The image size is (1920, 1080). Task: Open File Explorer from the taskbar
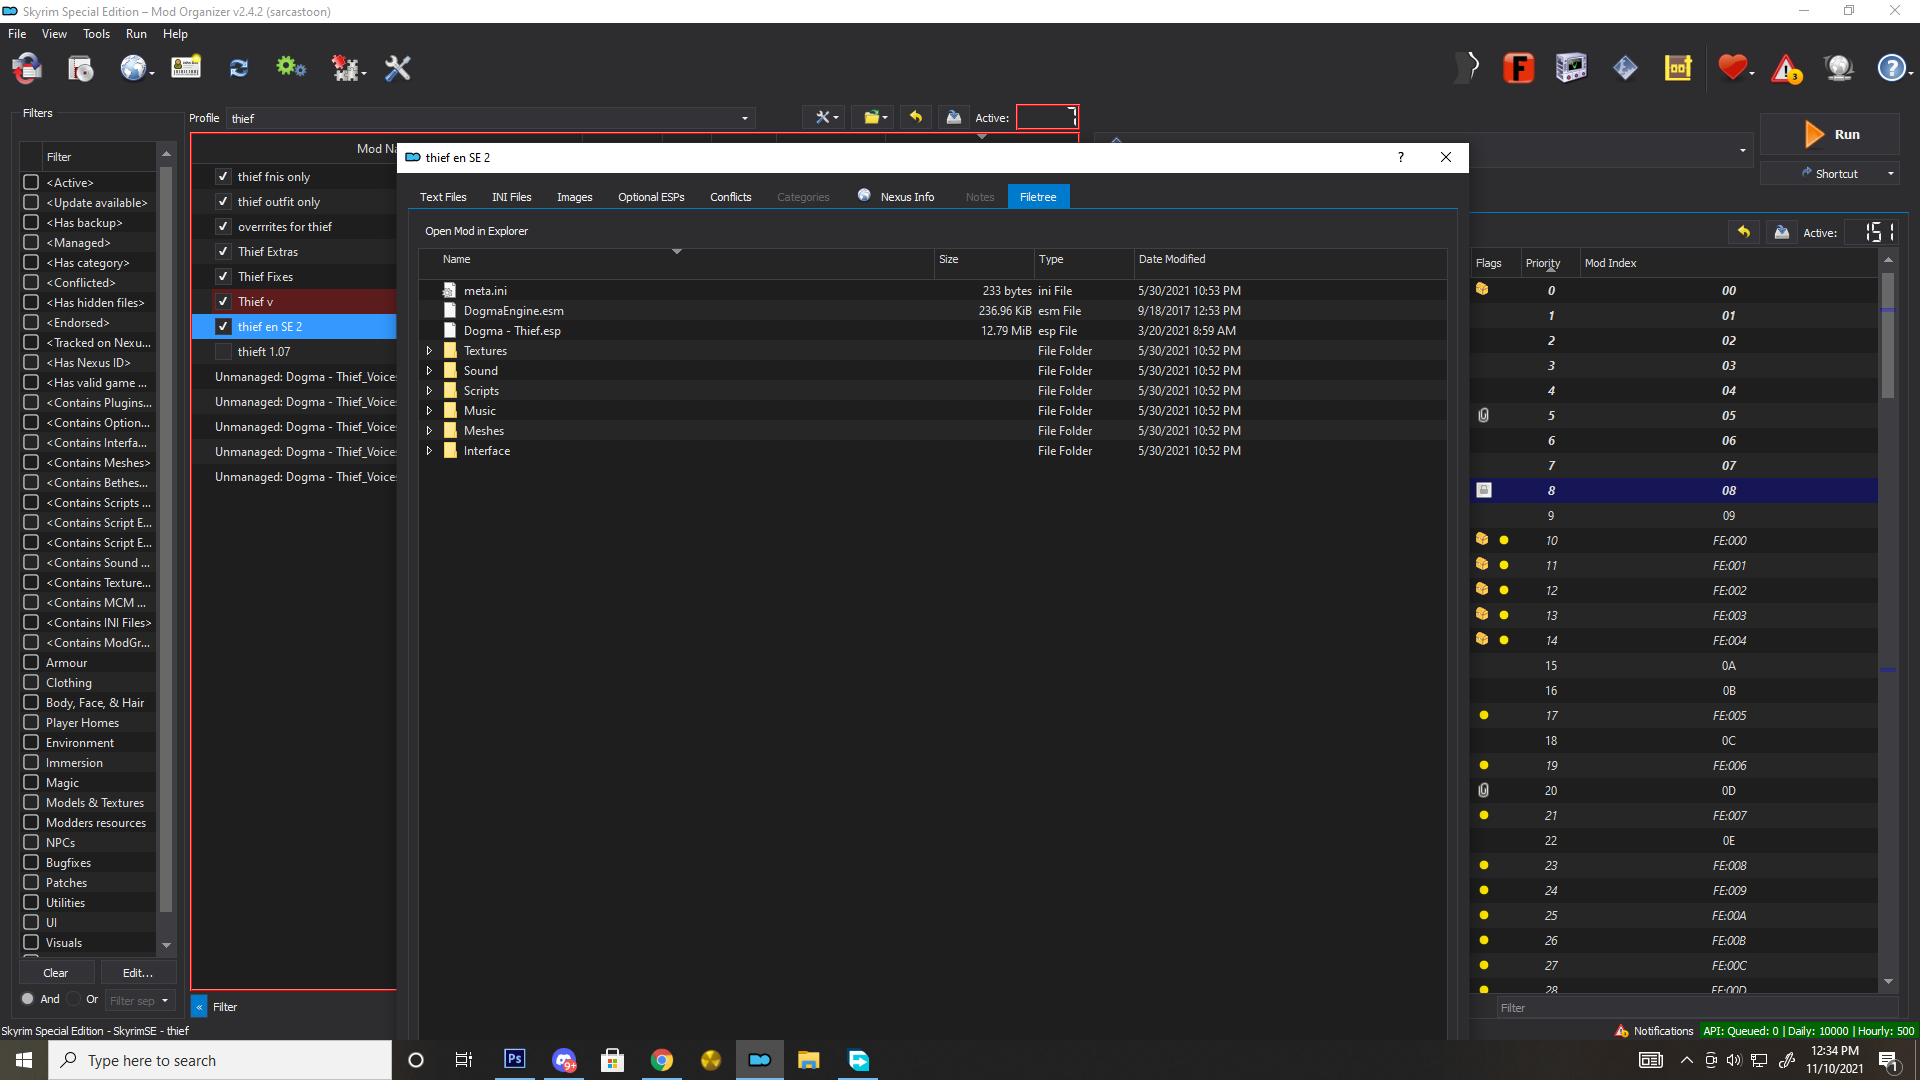tap(809, 1060)
